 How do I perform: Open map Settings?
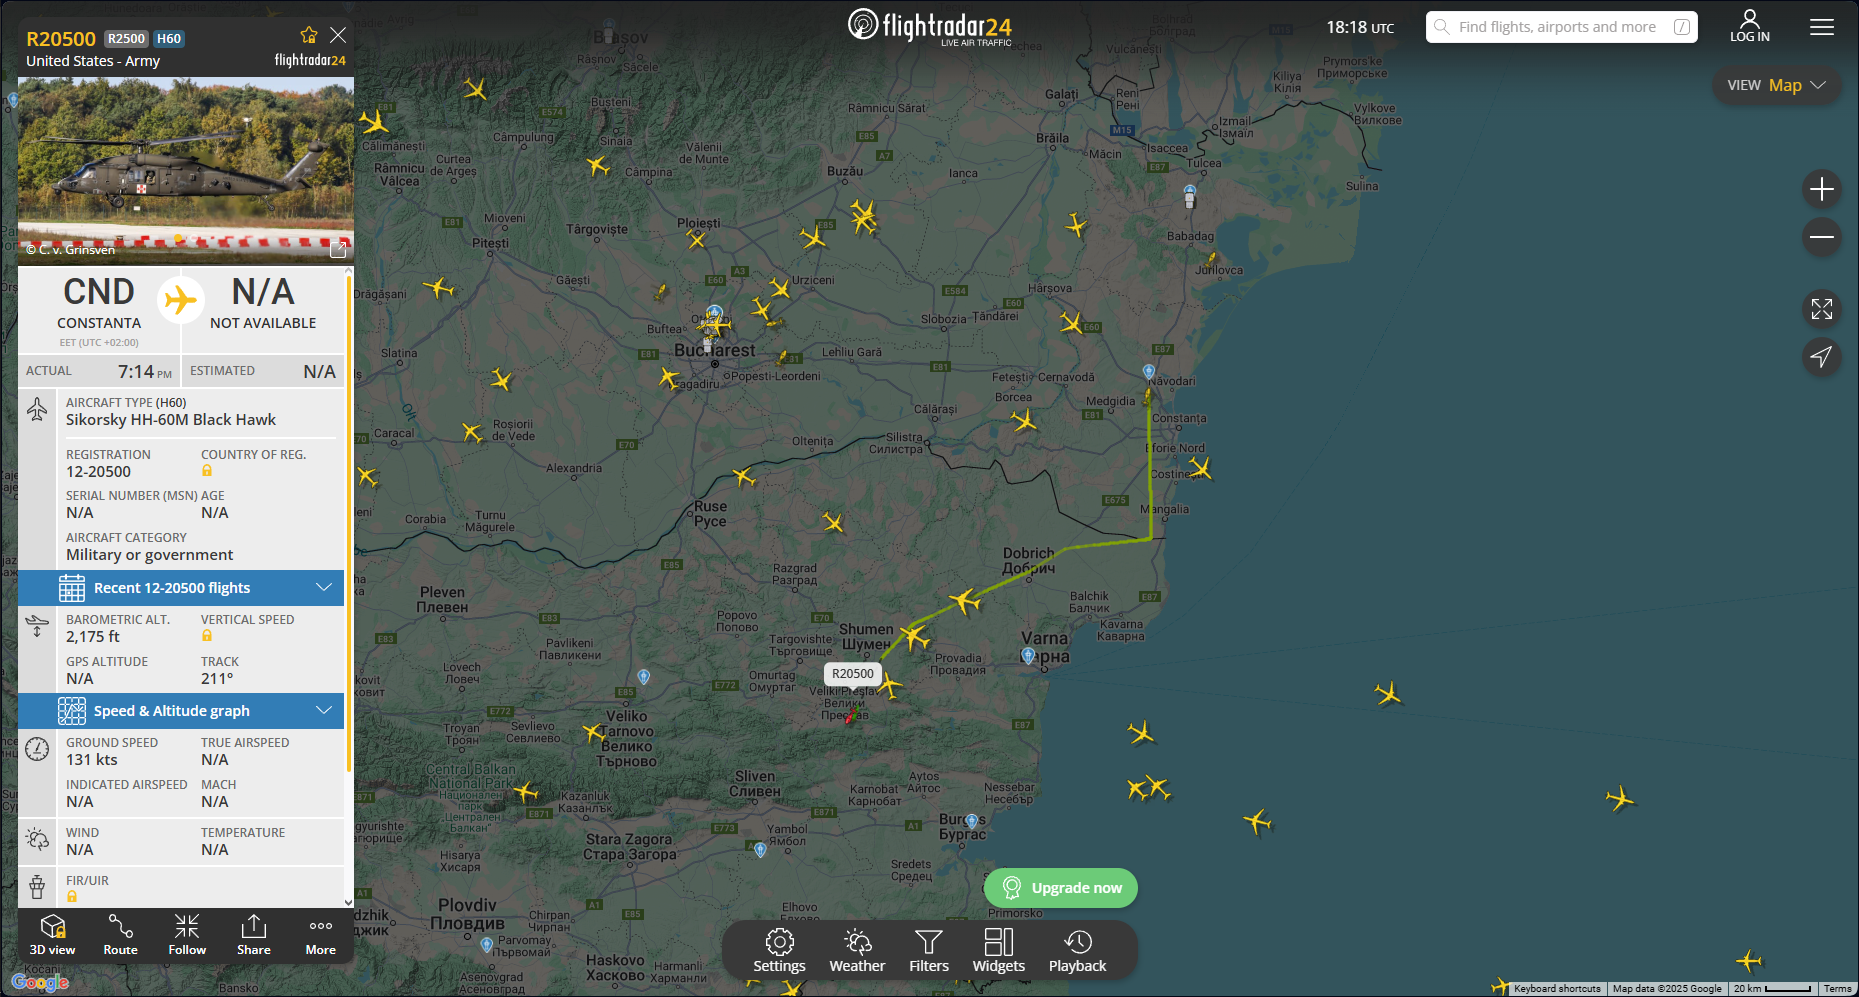779,951
